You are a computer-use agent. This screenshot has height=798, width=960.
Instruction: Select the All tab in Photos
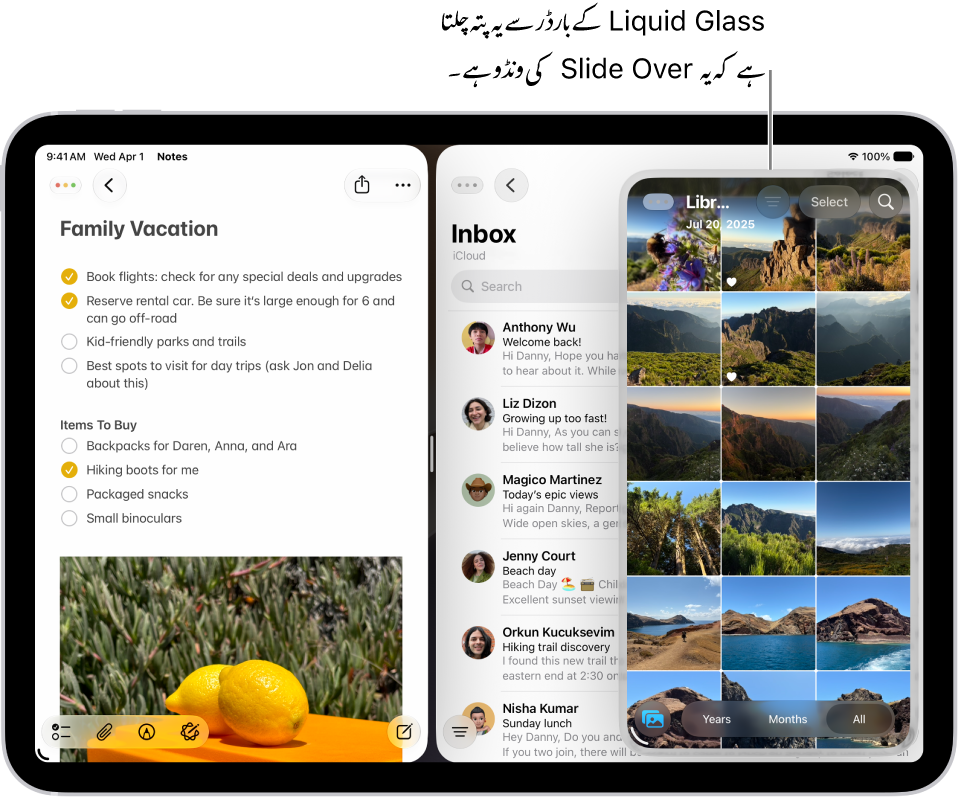pyautogui.click(x=859, y=719)
